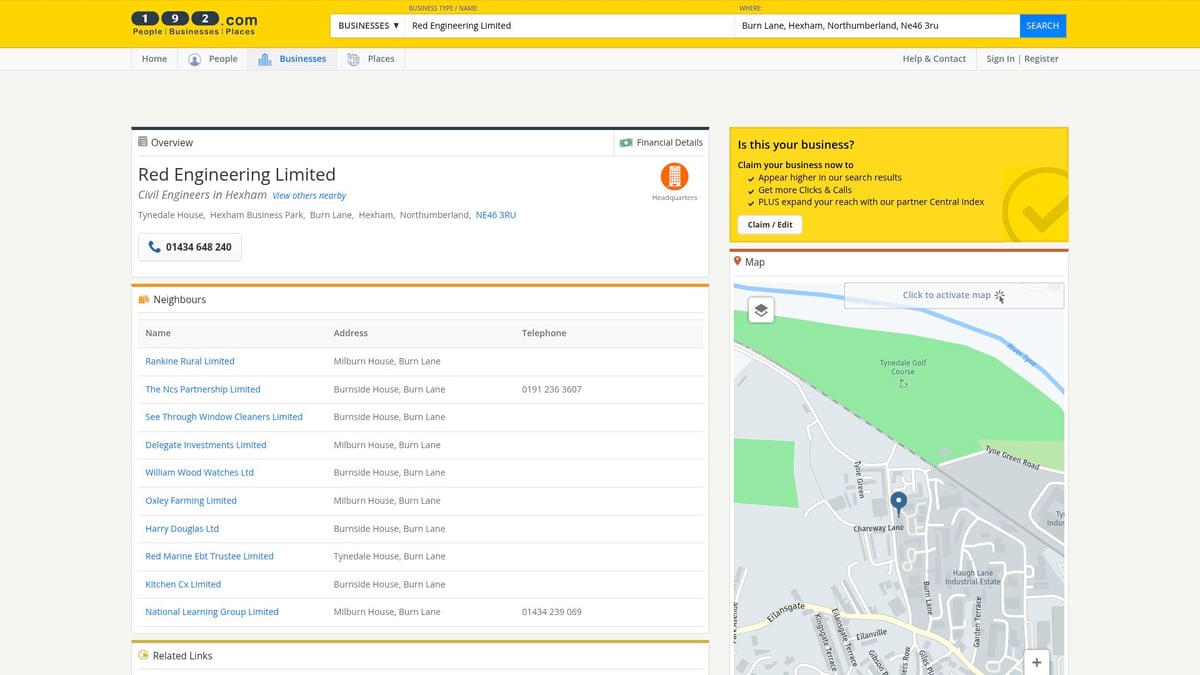Screen dimensions: 1200x675
Task: Click the Tynedale House, Burn Lane address cell
Action: coord(389,556)
